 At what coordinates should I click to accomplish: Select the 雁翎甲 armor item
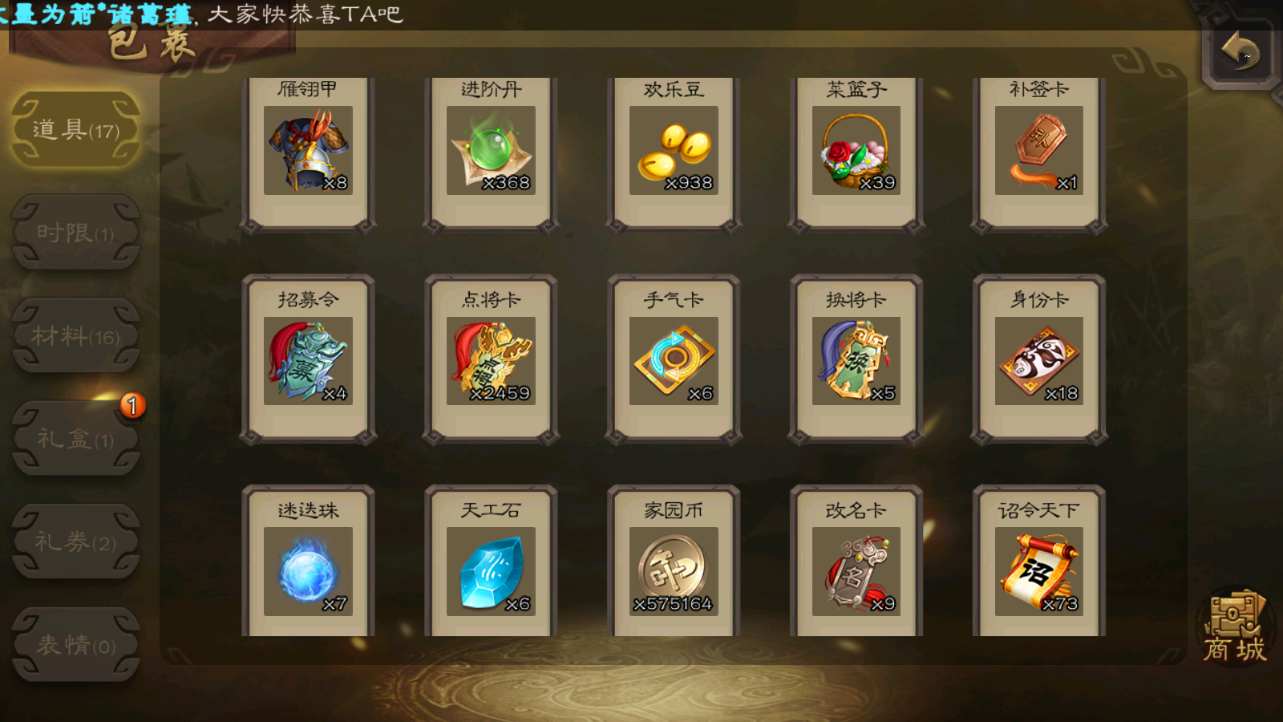308,153
